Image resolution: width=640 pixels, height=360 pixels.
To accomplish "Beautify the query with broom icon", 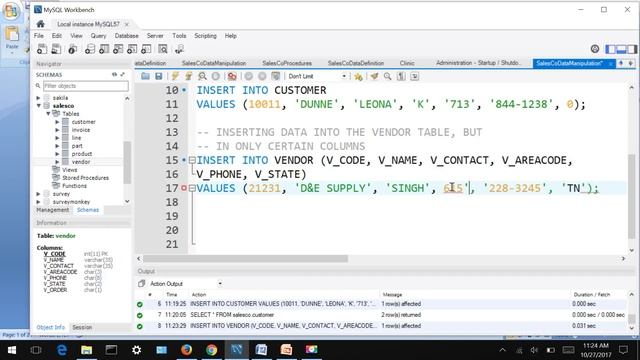I will pos(374,76).
